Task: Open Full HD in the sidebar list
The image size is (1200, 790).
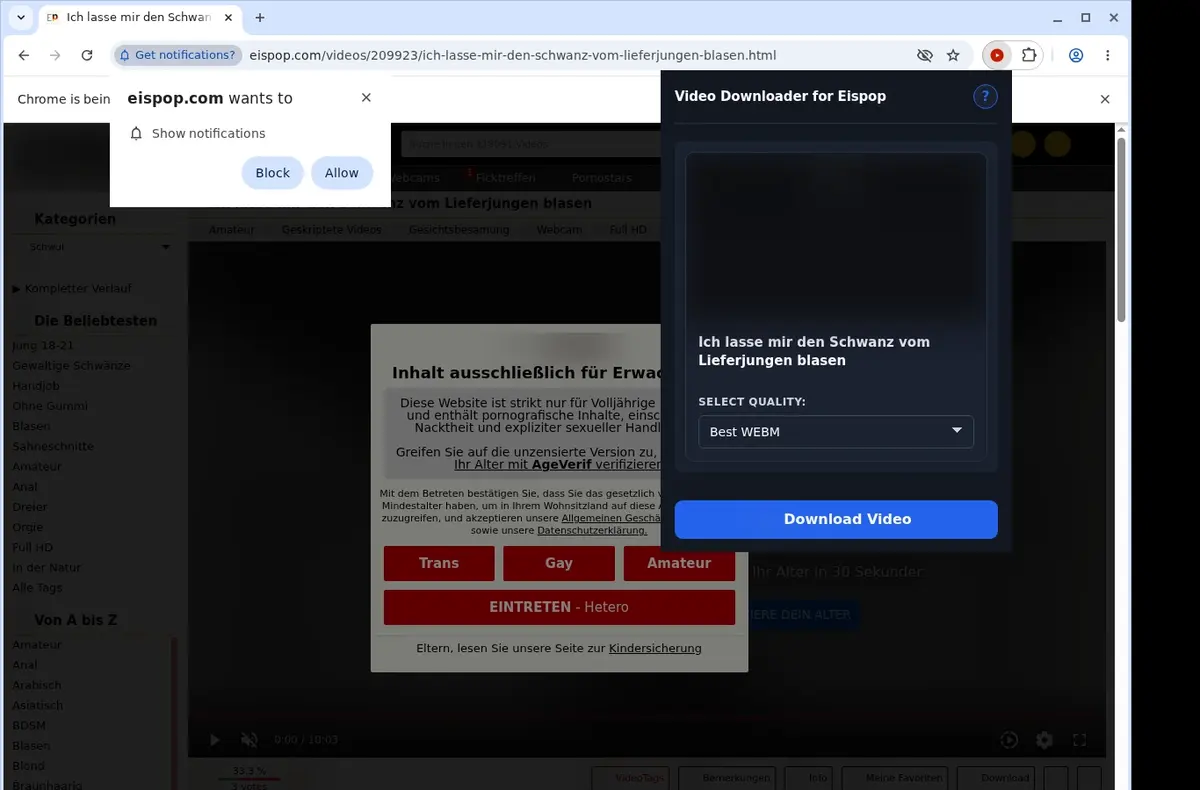Action: (33, 547)
